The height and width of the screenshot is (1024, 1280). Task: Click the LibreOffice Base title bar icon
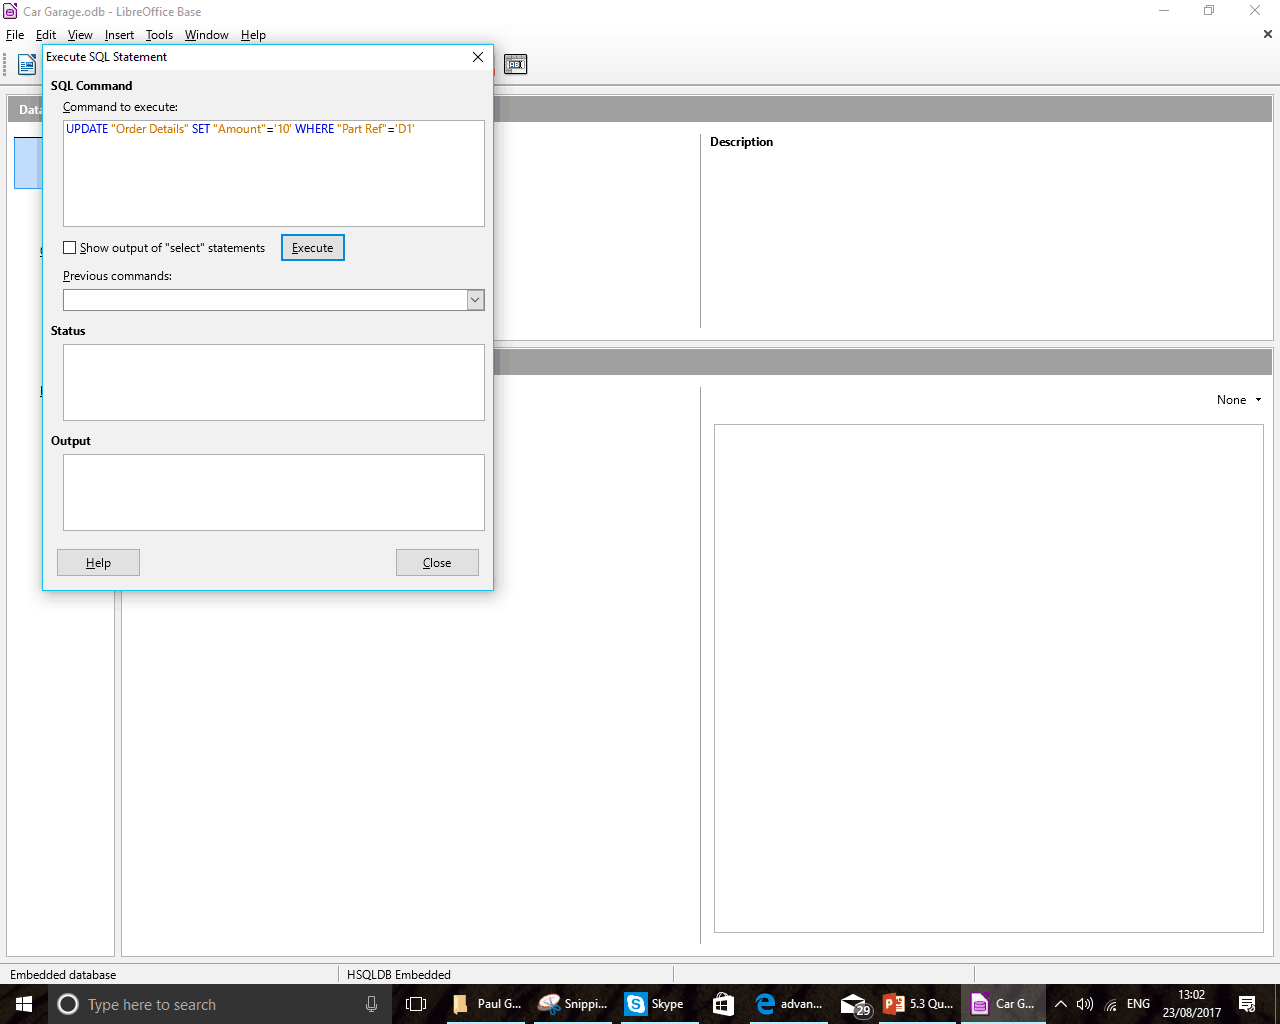point(10,11)
